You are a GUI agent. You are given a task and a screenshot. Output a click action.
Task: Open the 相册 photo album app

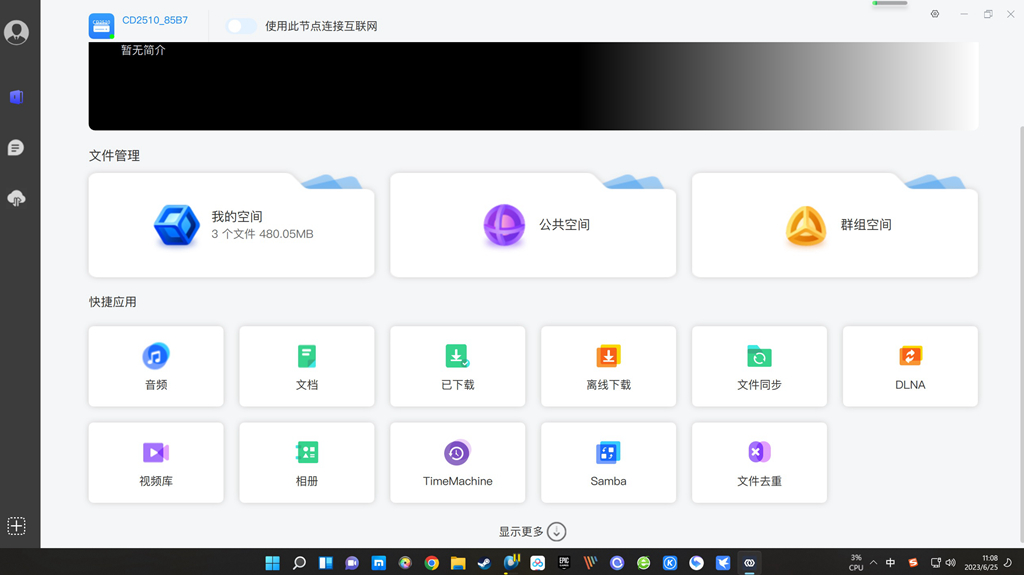point(307,463)
